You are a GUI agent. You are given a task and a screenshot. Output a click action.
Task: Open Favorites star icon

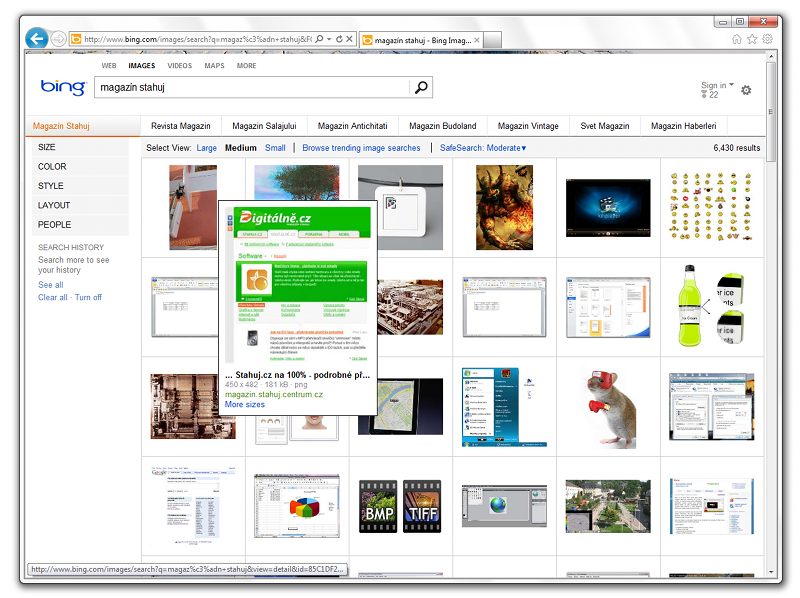coord(752,39)
